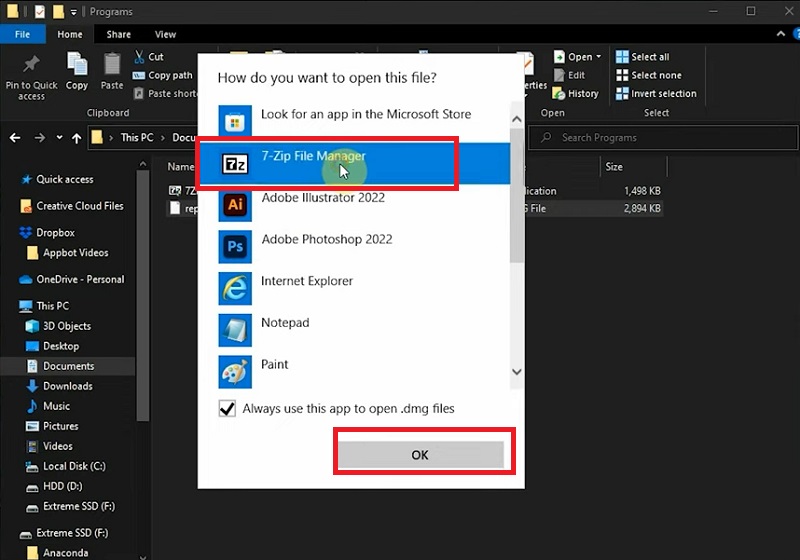
Task: Click navigation pane scrollbar up arrow
Action: [x=143, y=164]
